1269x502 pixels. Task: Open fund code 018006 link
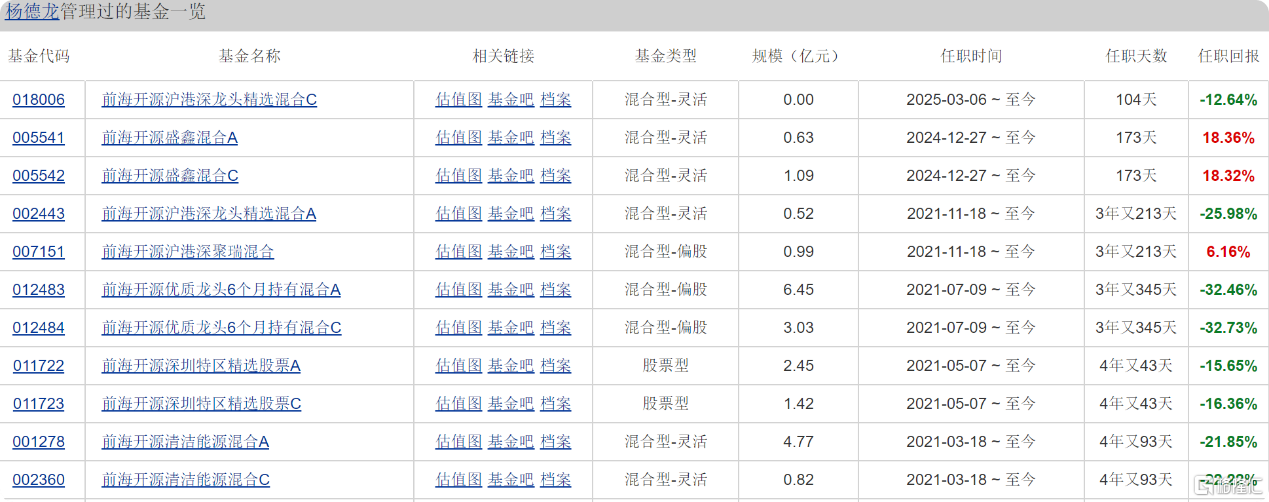click(39, 100)
